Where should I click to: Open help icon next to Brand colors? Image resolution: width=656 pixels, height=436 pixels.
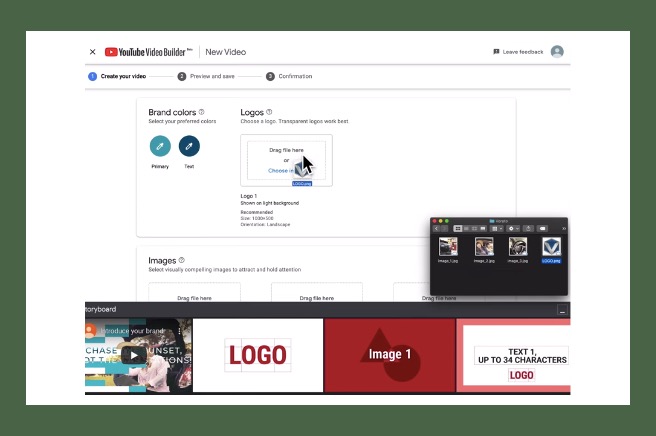[x=202, y=112]
